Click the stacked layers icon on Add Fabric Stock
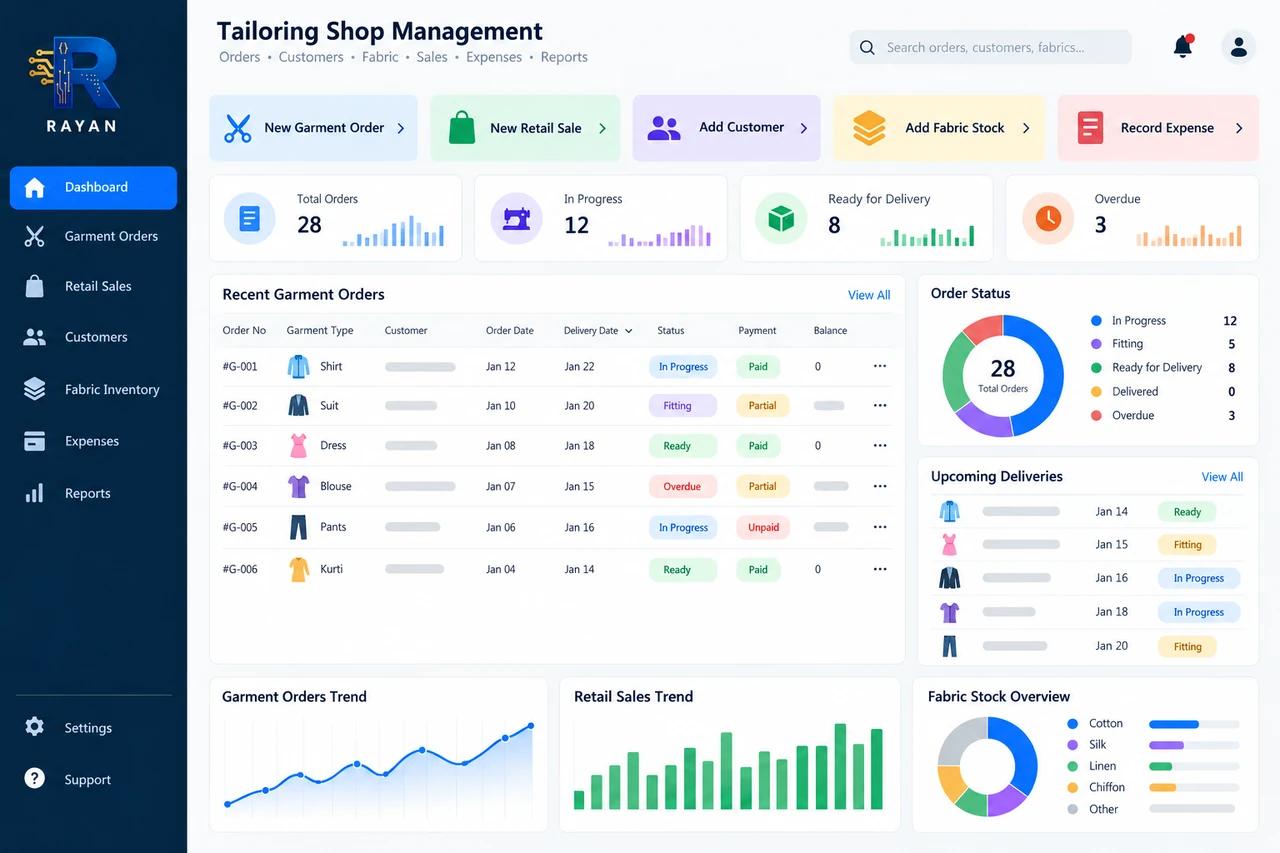The height and width of the screenshot is (853, 1280). (x=869, y=128)
